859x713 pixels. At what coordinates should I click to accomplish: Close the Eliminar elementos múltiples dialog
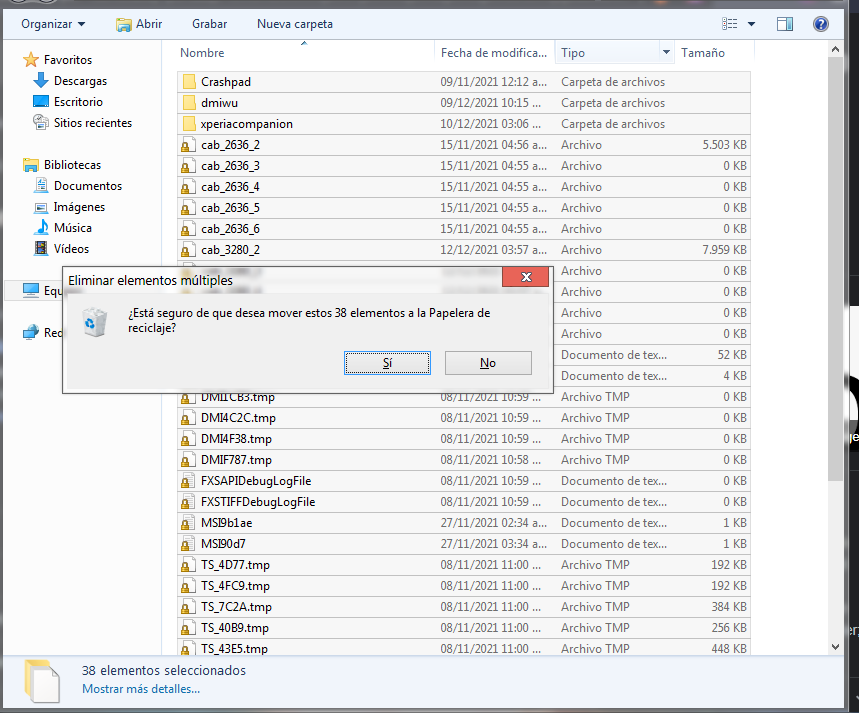(526, 277)
